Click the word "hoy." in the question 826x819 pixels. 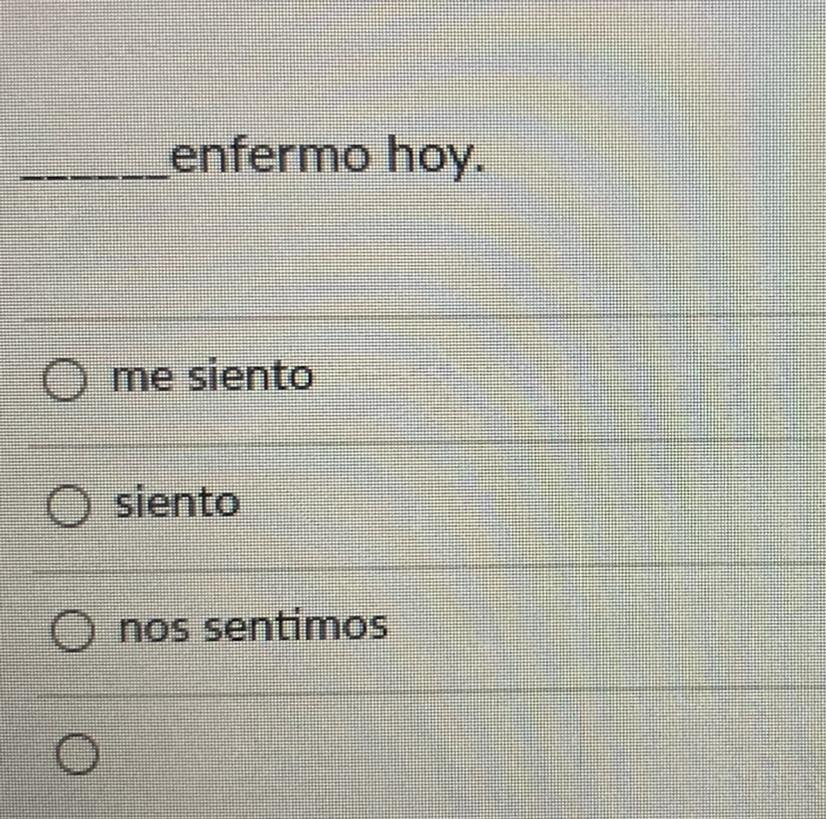(435, 156)
